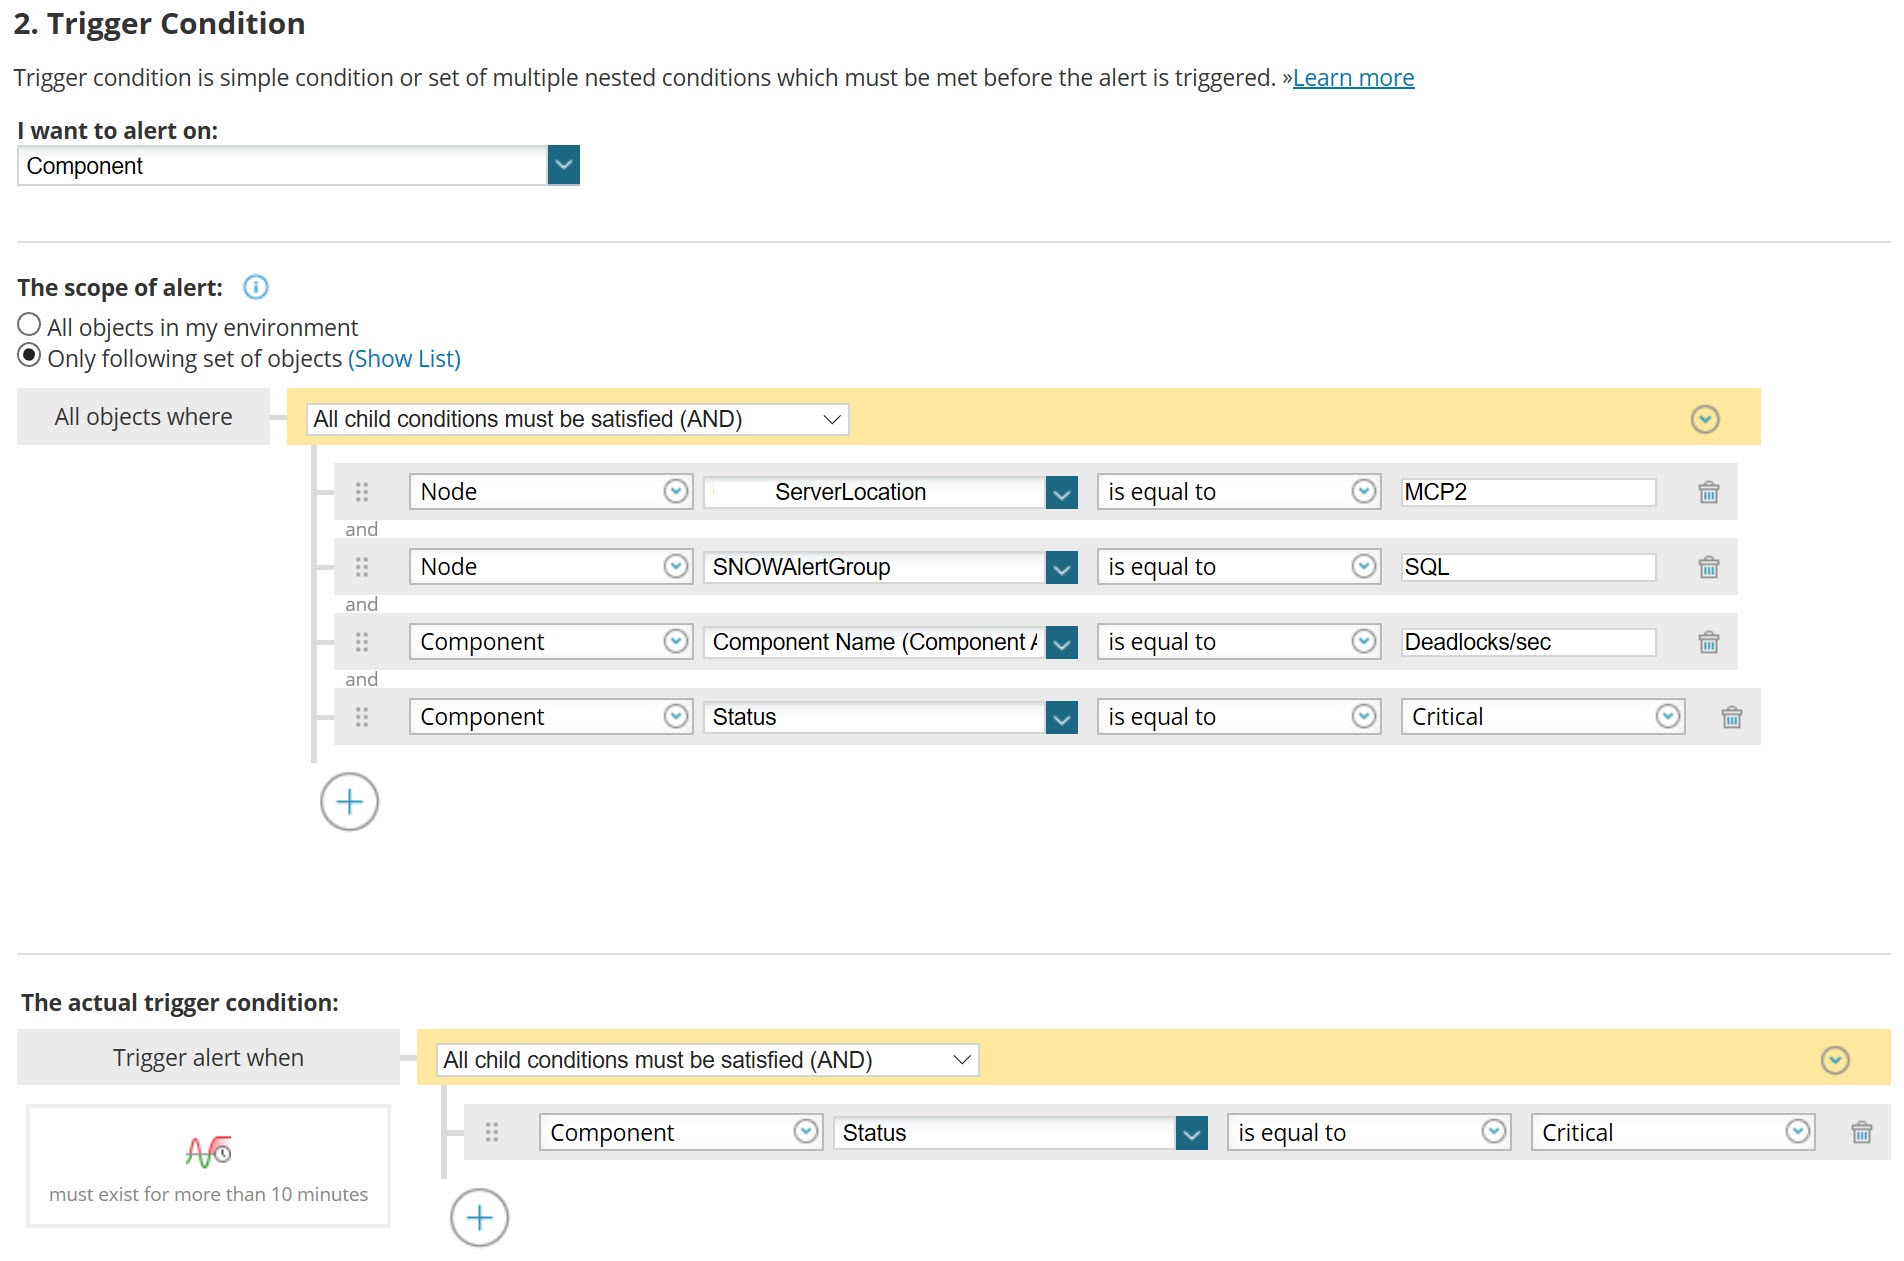Delete the Deadlocks/sec condition row
Image resolution: width=1904 pixels, height=1261 pixels.
pyautogui.click(x=1708, y=642)
